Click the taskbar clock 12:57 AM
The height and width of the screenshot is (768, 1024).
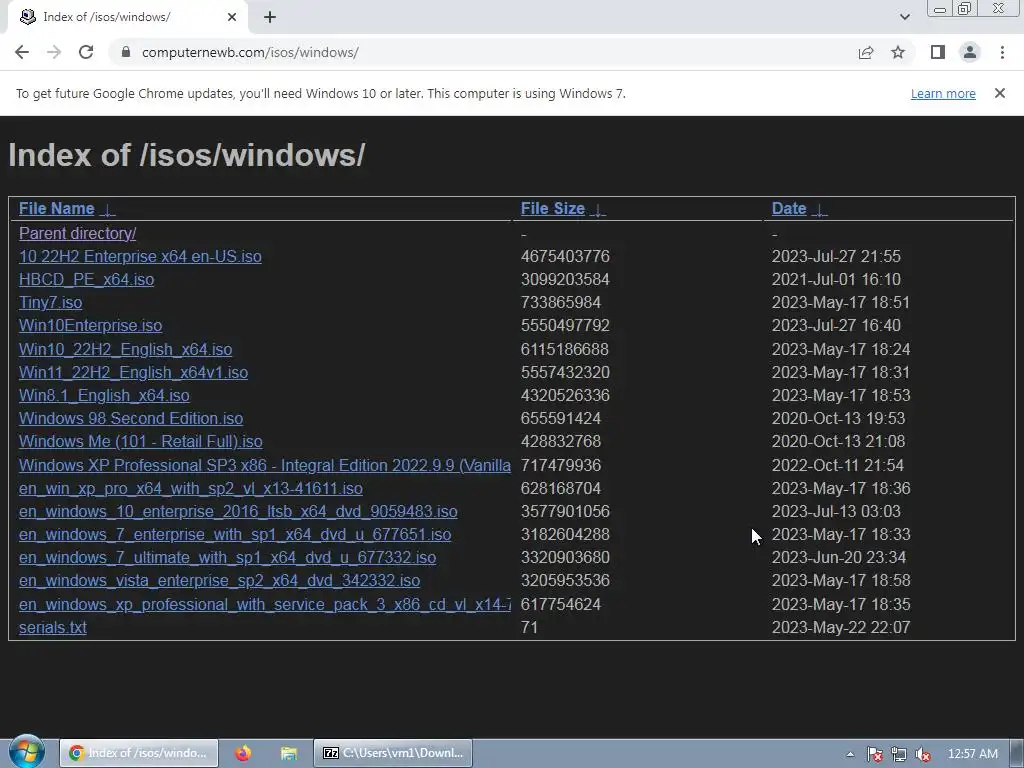pos(972,754)
